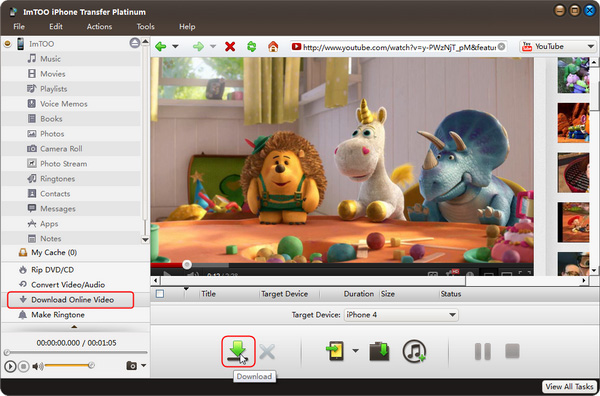
Task: Click the export to folder icon
Action: tap(379, 351)
